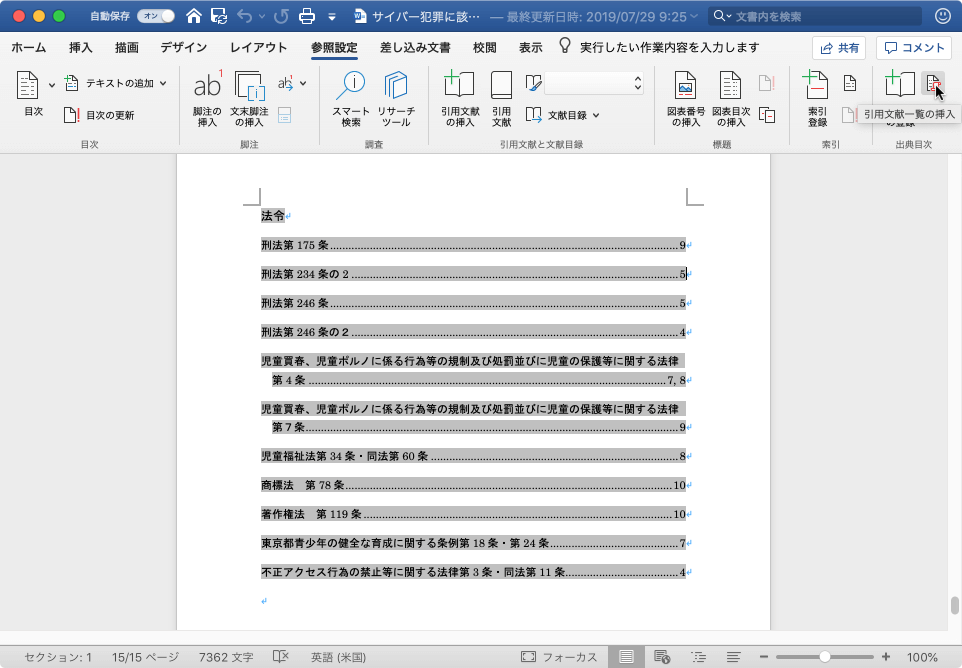Click the テキストの追加 button
The width and height of the screenshot is (962, 668).
[115, 83]
